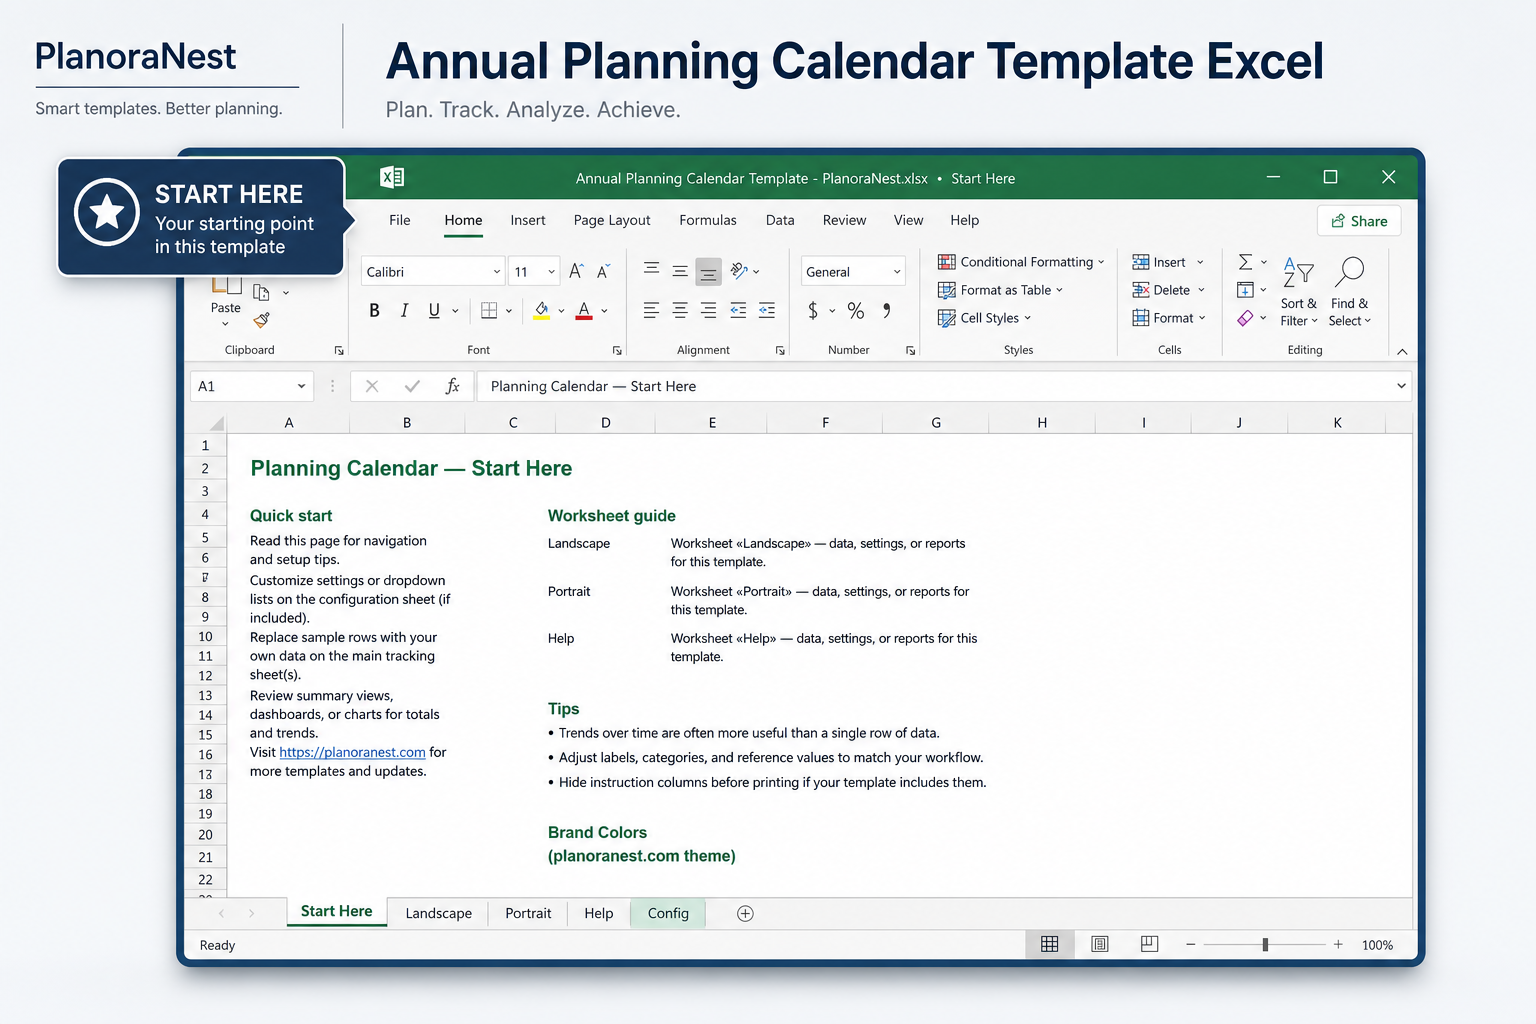Cancel formula entry with X icon

point(372,386)
